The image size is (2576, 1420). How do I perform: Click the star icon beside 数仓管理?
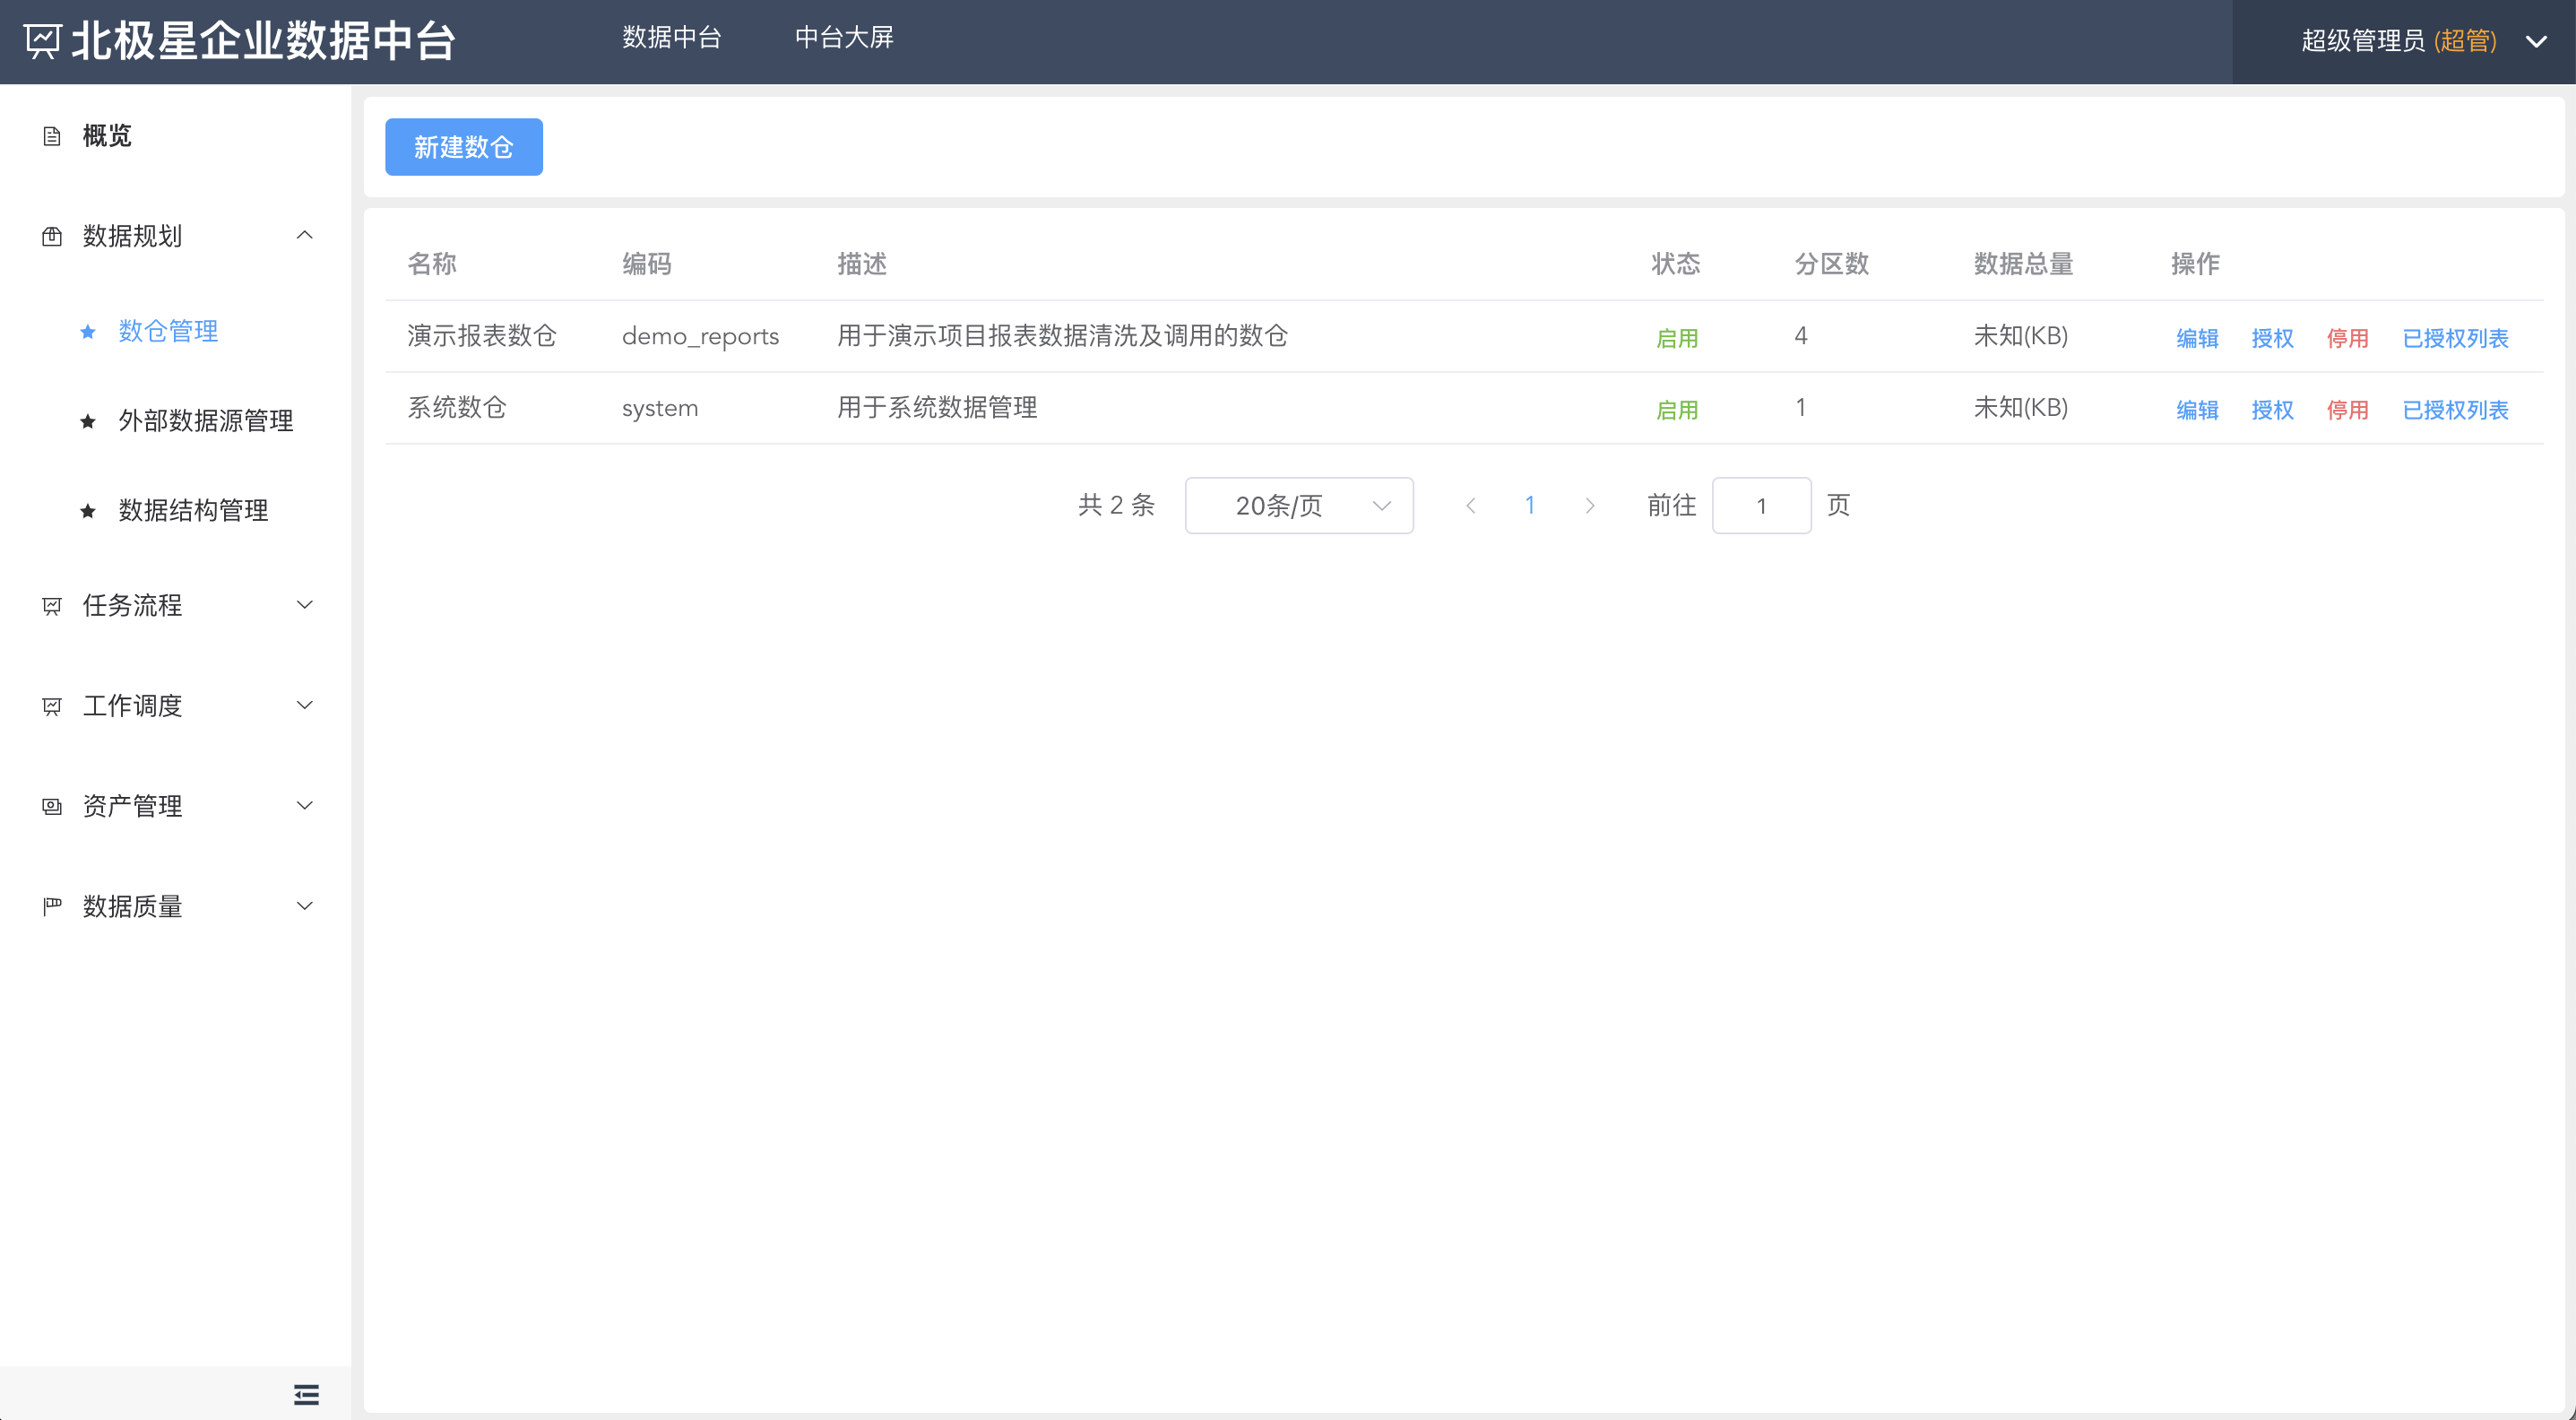[x=86, y=332]
